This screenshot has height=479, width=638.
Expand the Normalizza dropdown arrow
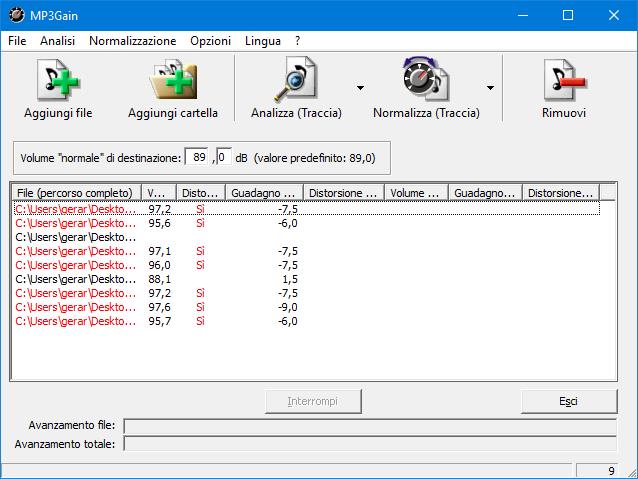(490, 88)
